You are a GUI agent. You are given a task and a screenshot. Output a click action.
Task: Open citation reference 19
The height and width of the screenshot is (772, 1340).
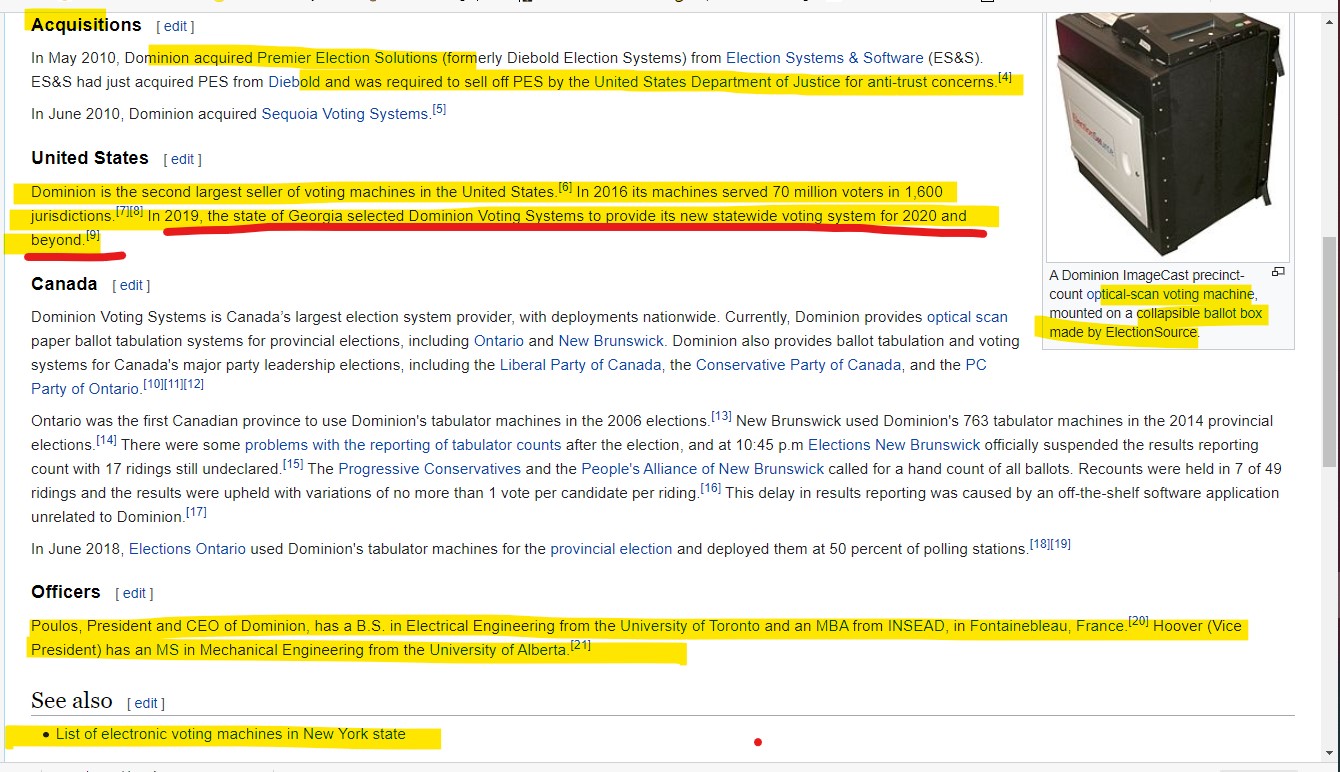tap(1061, 544)
